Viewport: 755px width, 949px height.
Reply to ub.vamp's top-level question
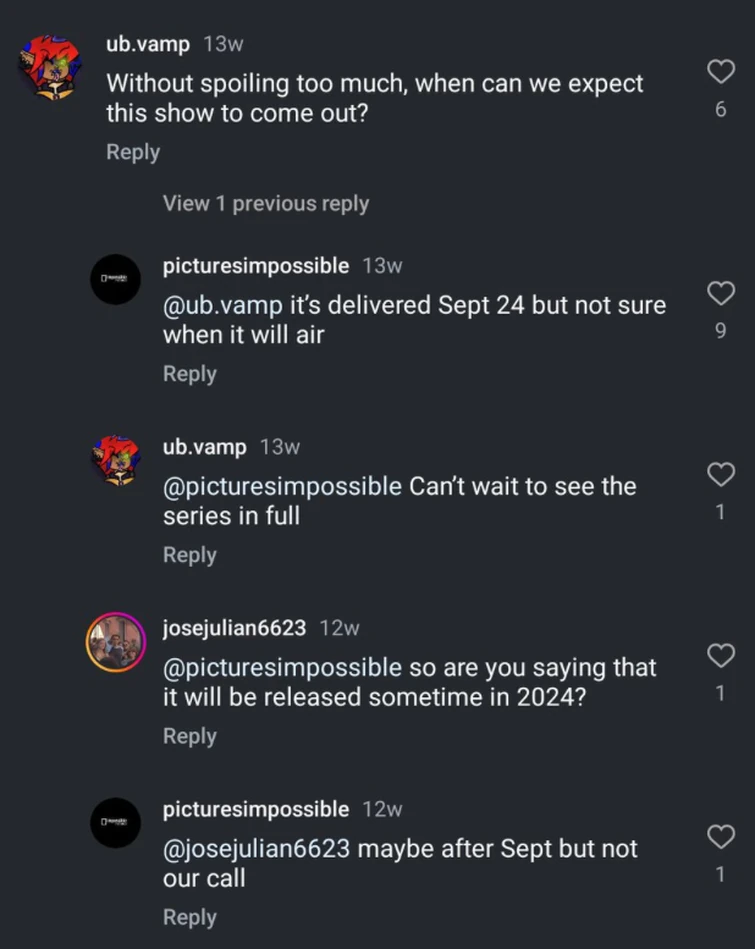(133, 152)
